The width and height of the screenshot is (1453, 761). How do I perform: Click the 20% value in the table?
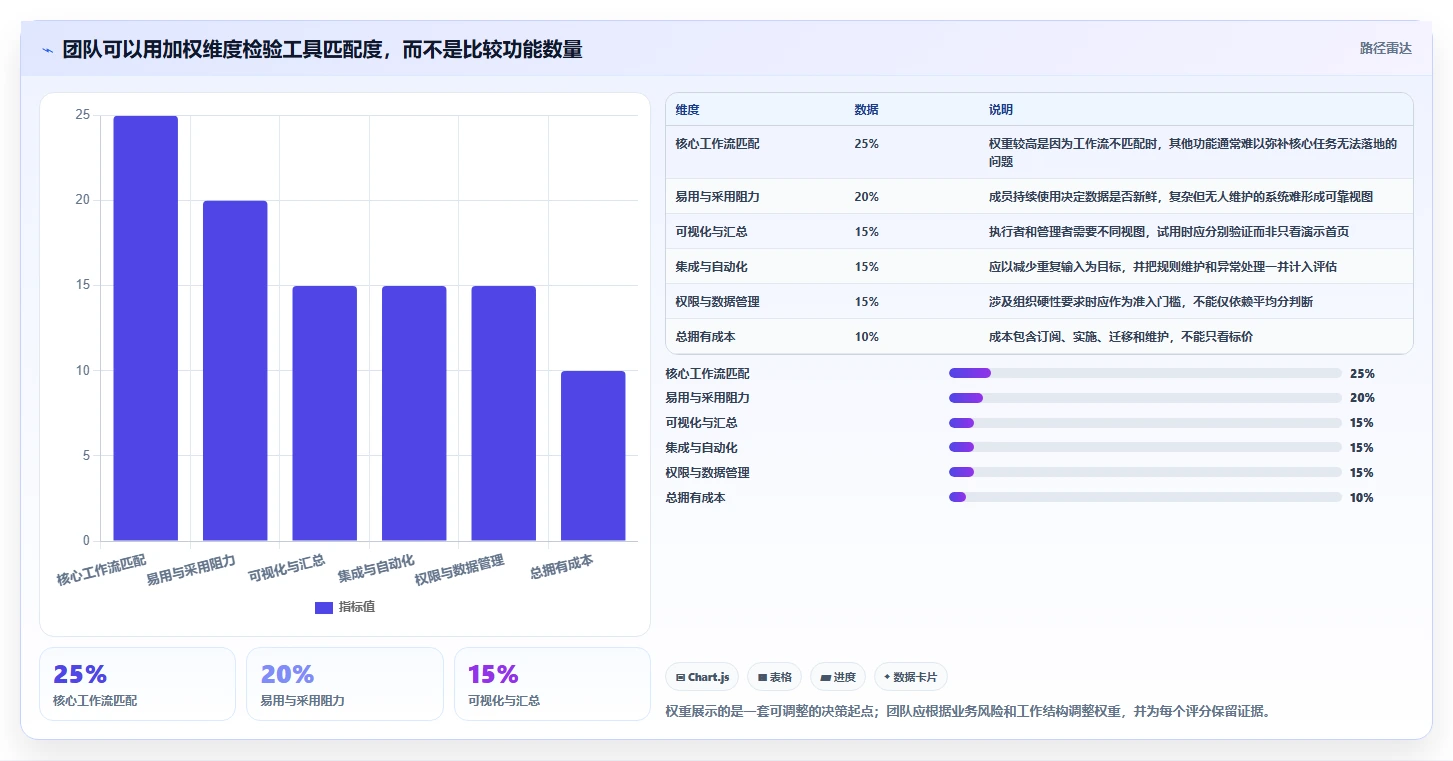coord(866,197)
